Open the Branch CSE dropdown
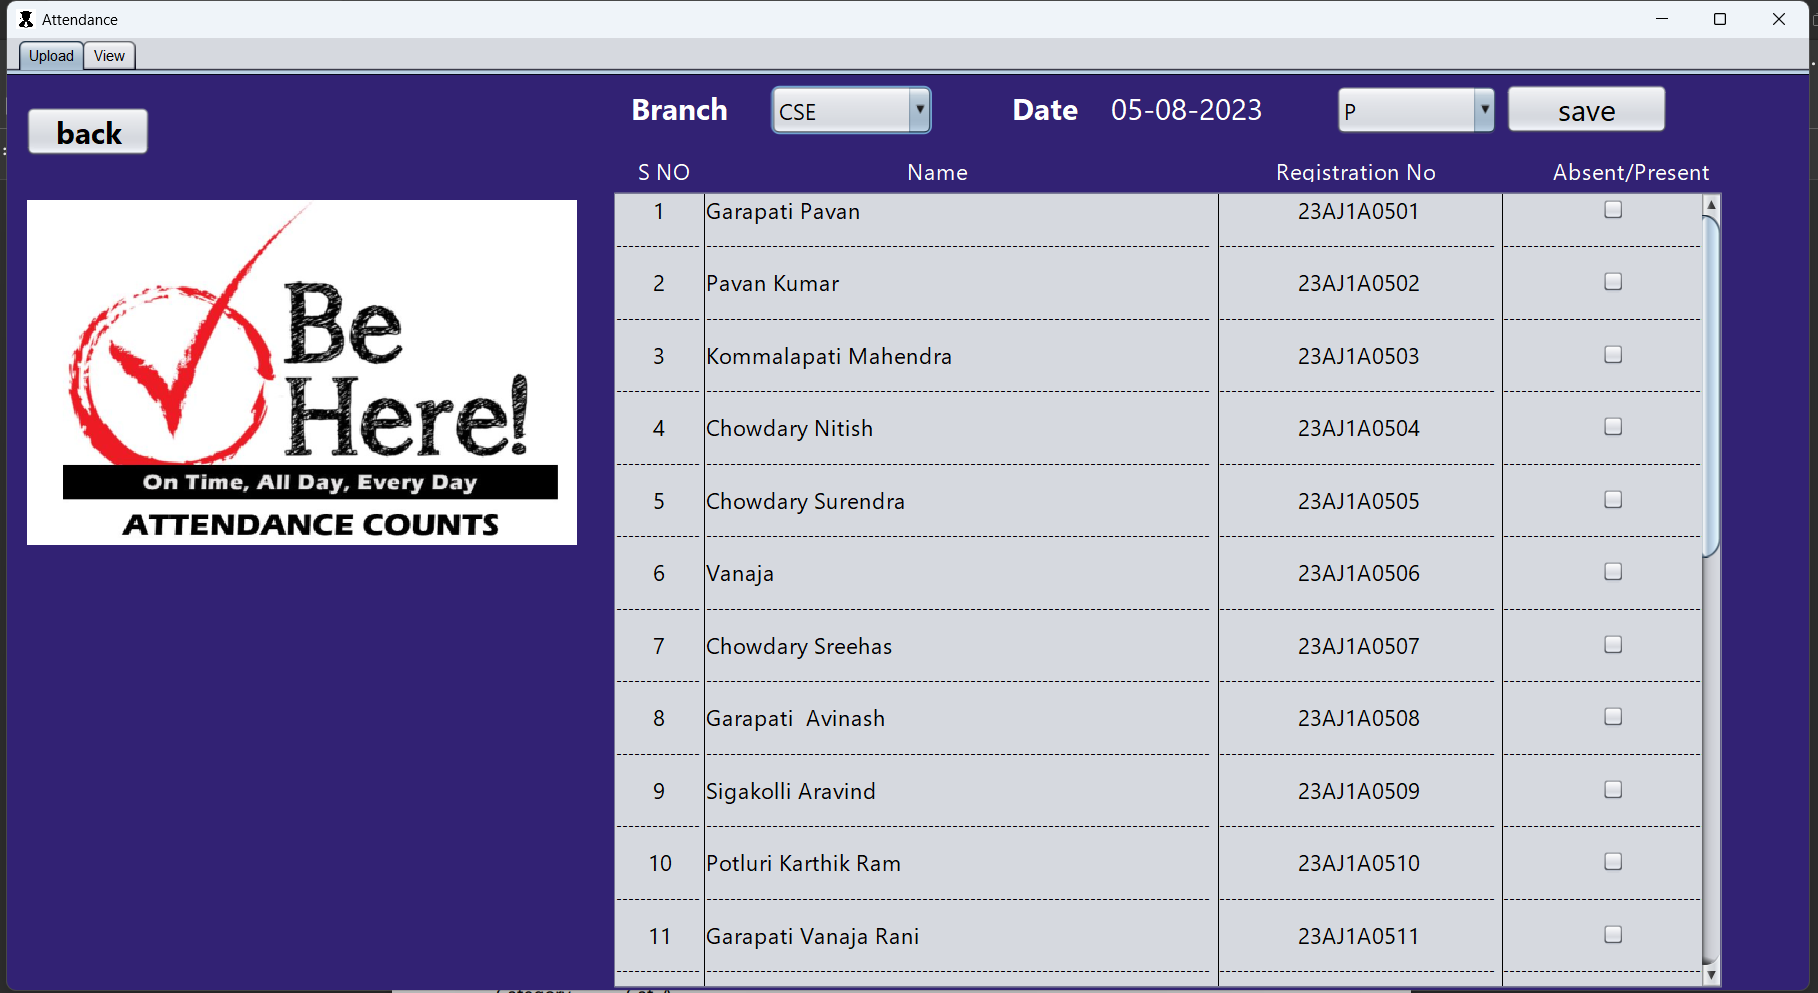Viewport: 1818px width, 993px height. [851, 110]
